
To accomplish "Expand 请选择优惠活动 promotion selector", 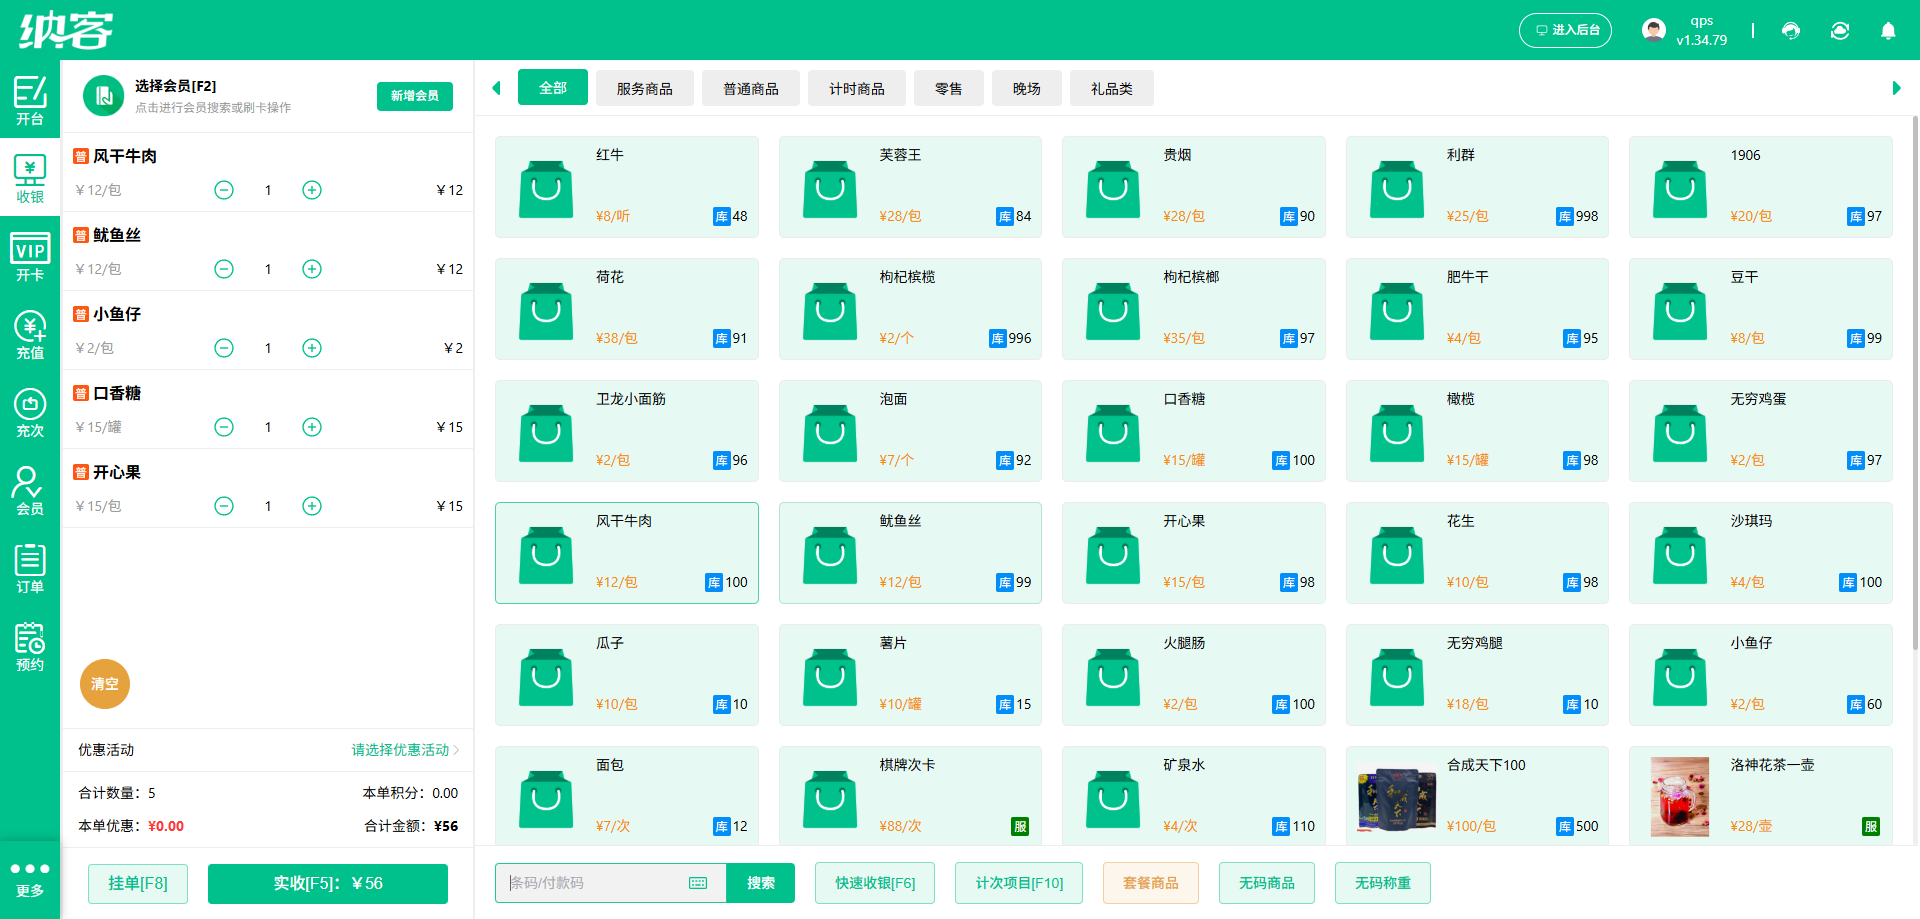I will pyautogui.click(x=405, y=750).
